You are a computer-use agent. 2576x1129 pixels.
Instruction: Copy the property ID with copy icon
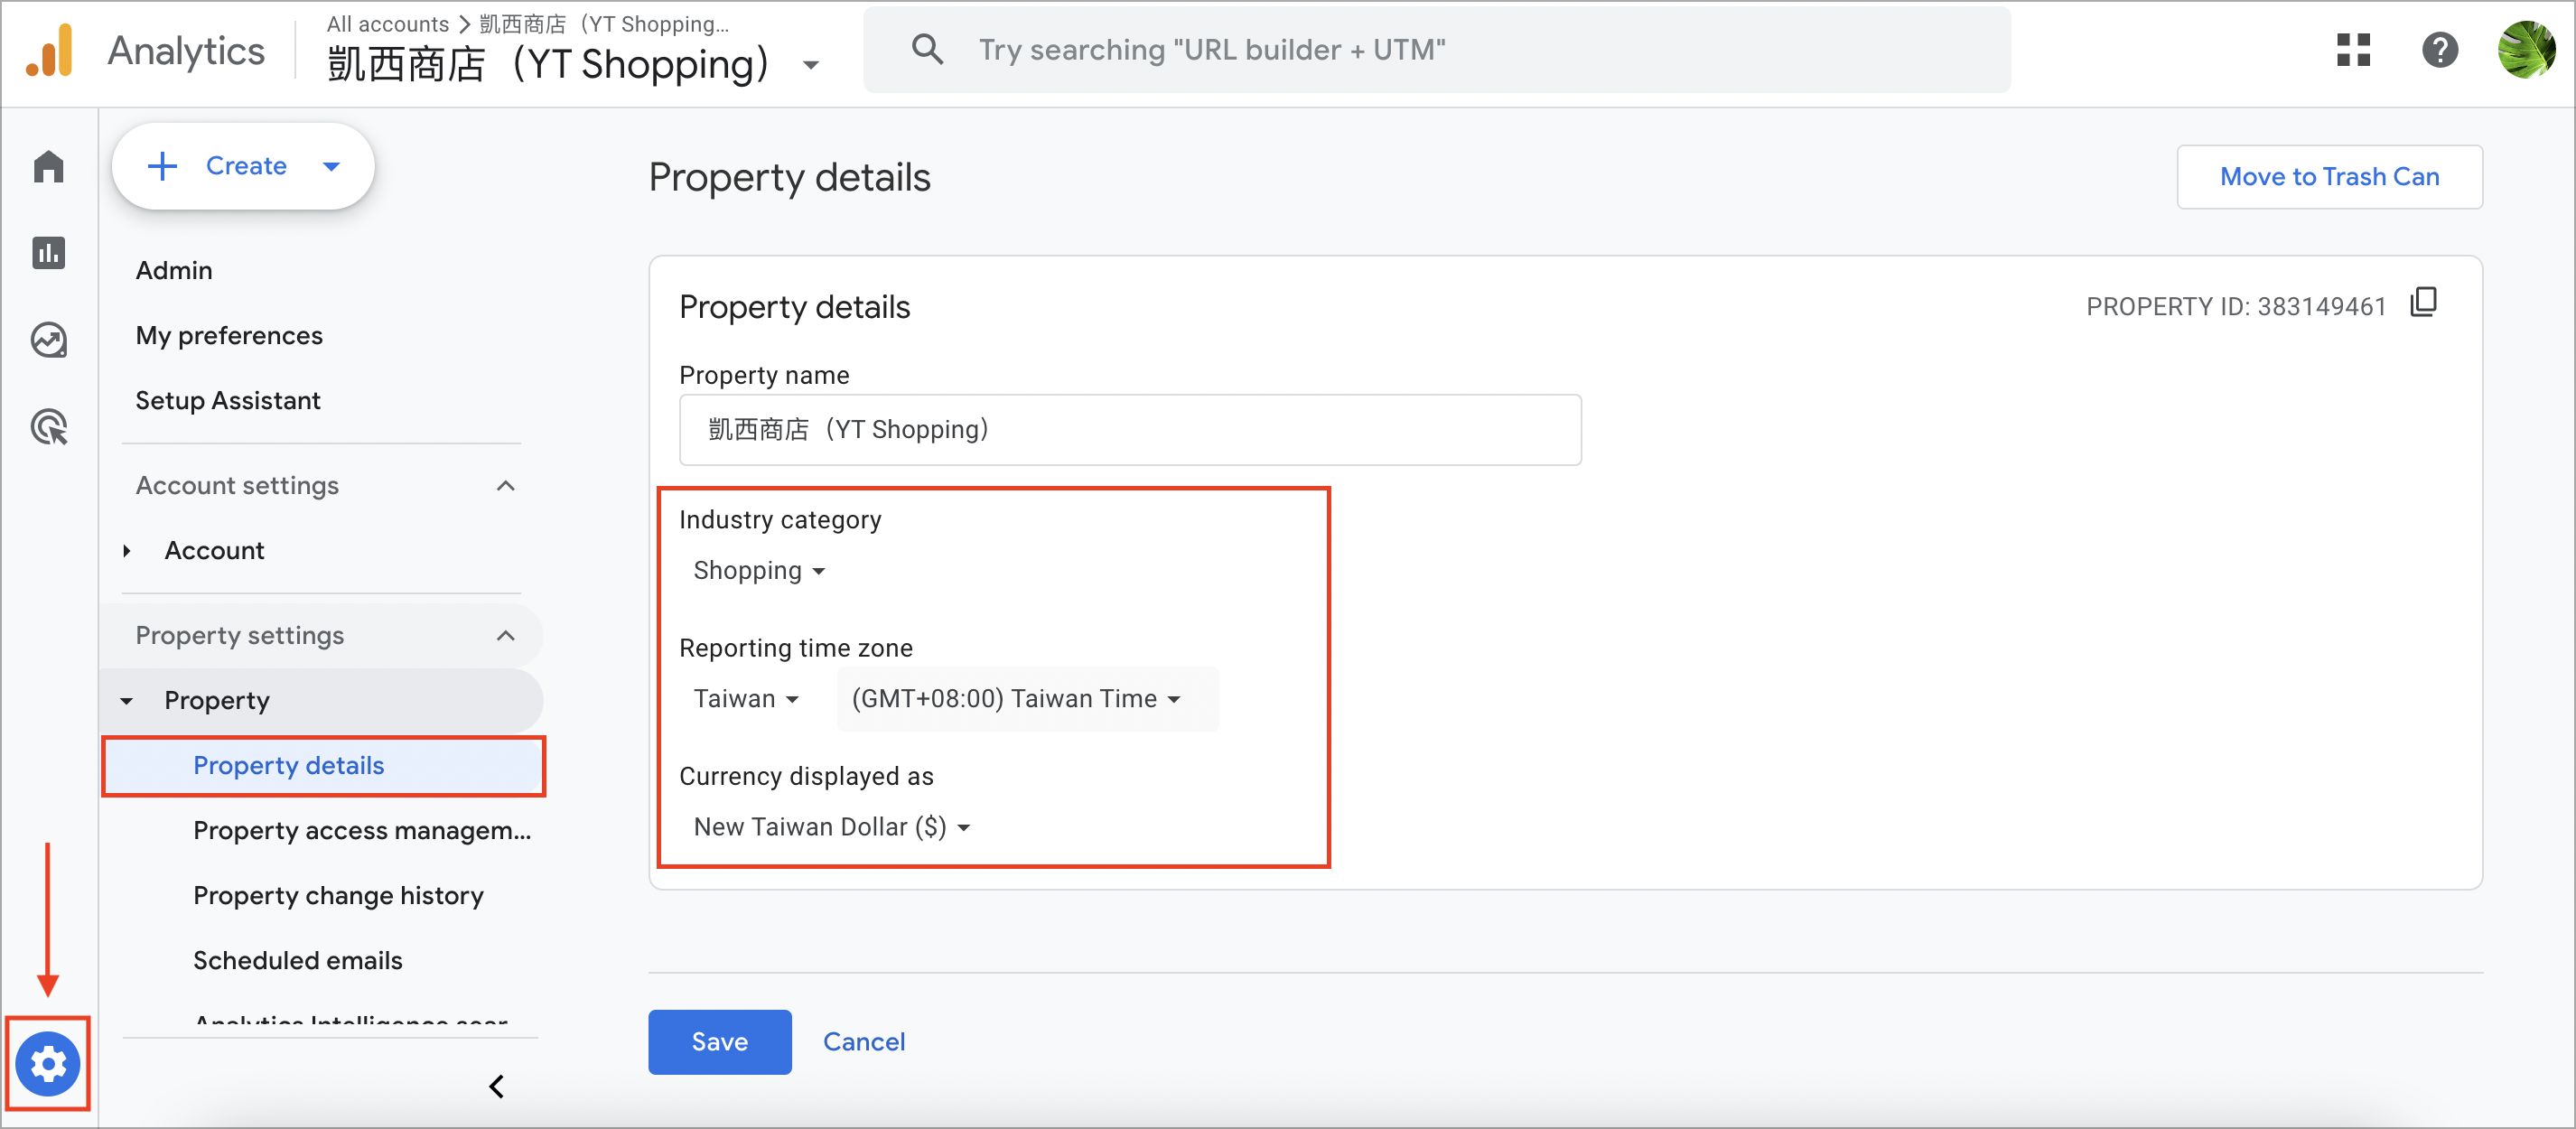coord(2423,302)
